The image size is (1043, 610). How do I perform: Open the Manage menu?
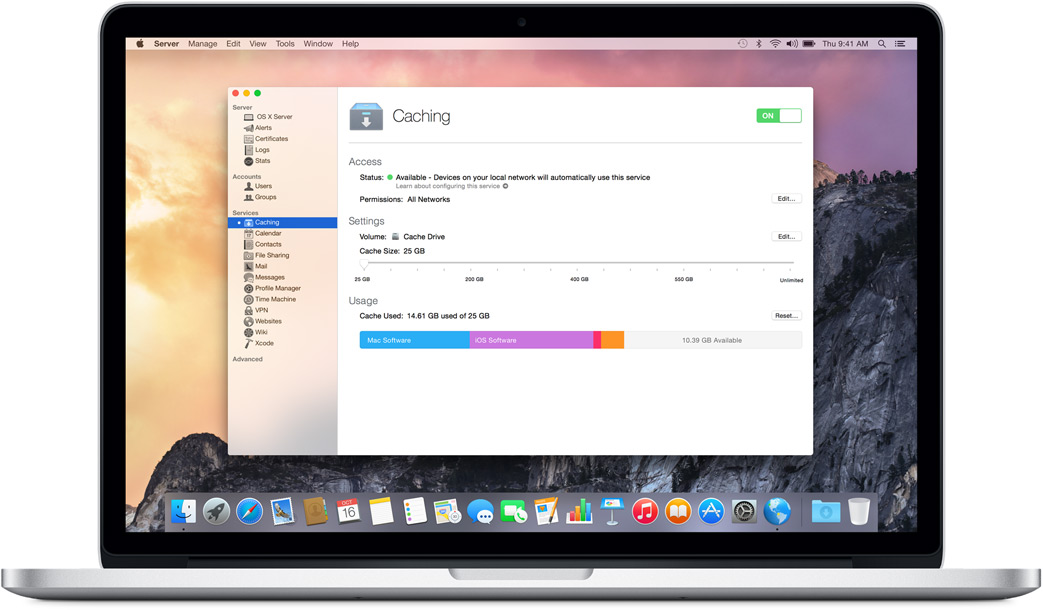[202, 44]
